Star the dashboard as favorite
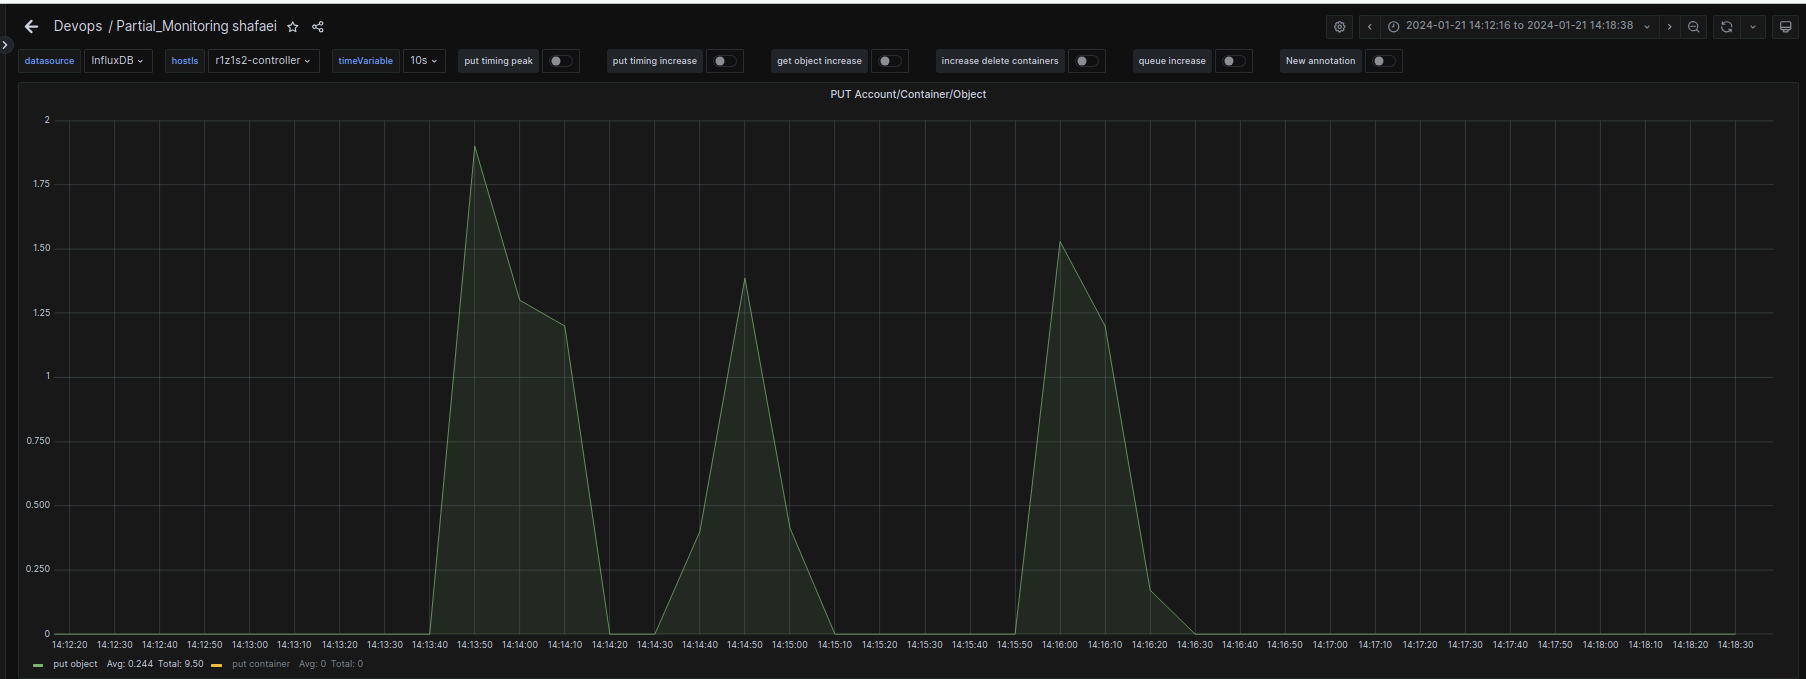1806x679 pixels. click(293, 27)
